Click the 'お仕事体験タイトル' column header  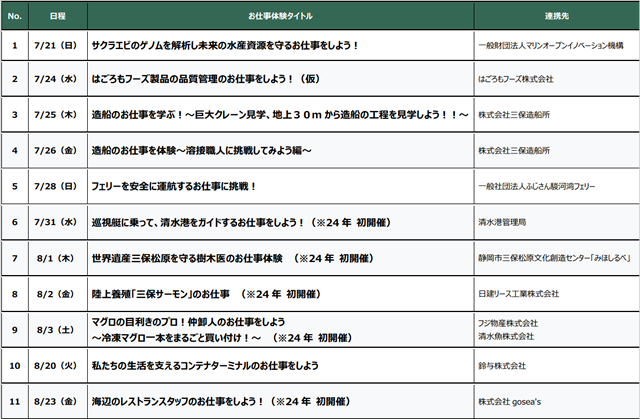pos(280,16)
